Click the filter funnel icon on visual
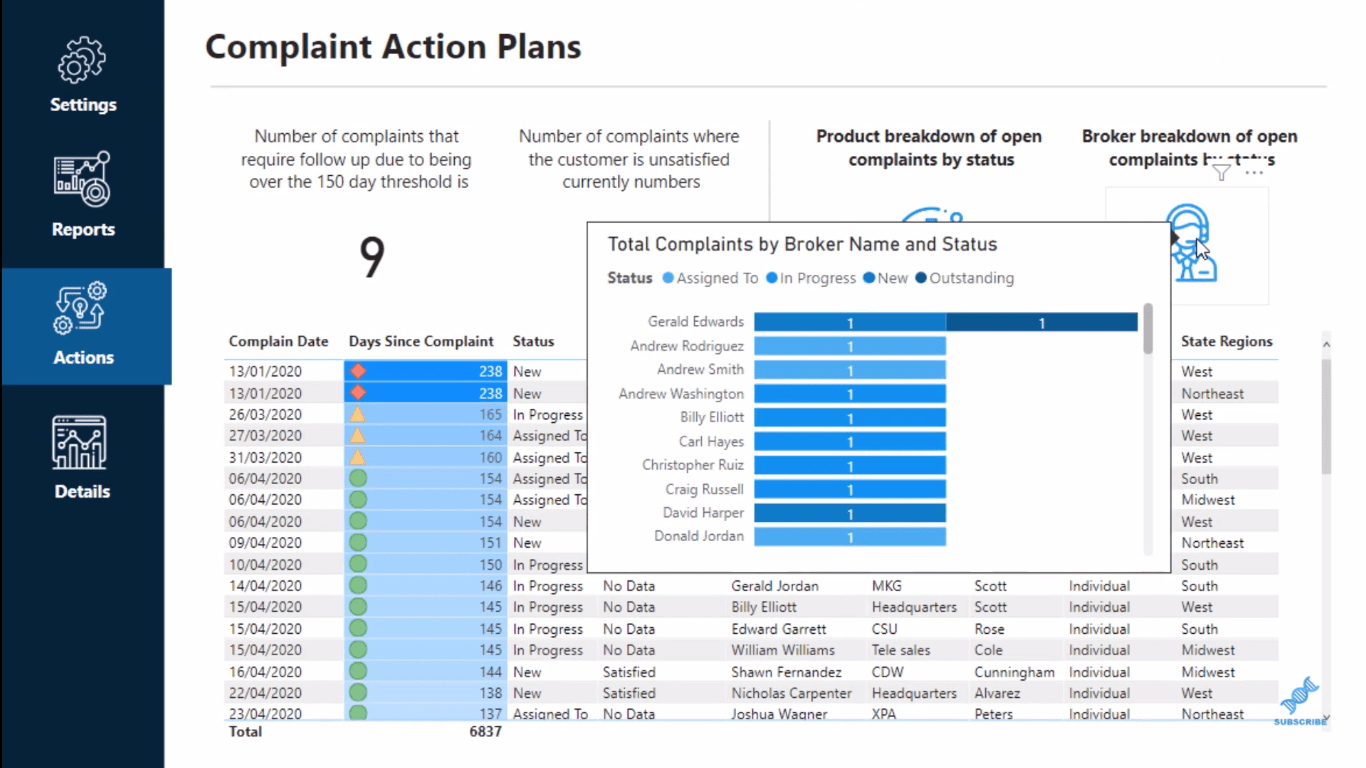Screen dimensions: 1366x768 1221,173
